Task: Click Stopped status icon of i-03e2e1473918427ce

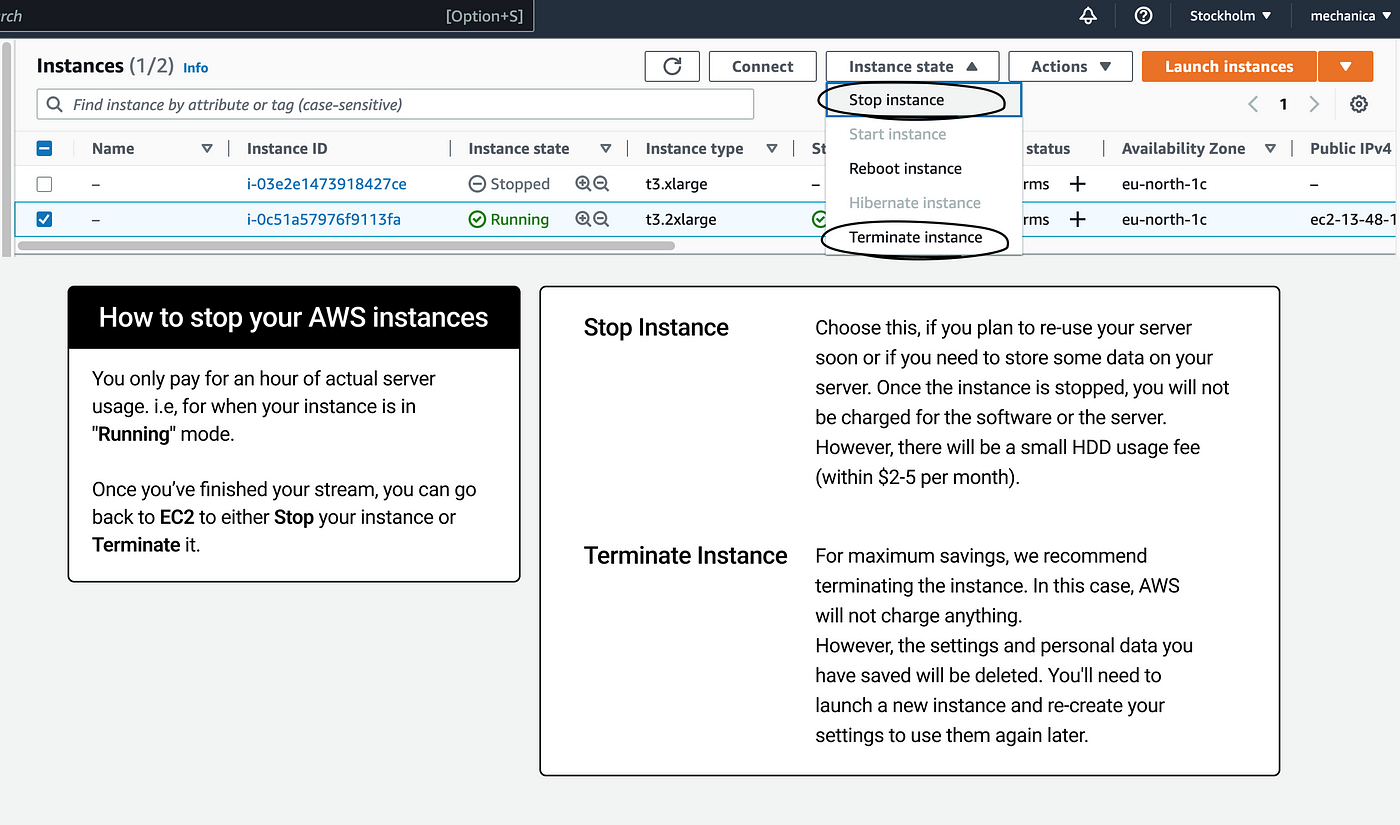Action: pyautogui.click(x=477, y=184)
